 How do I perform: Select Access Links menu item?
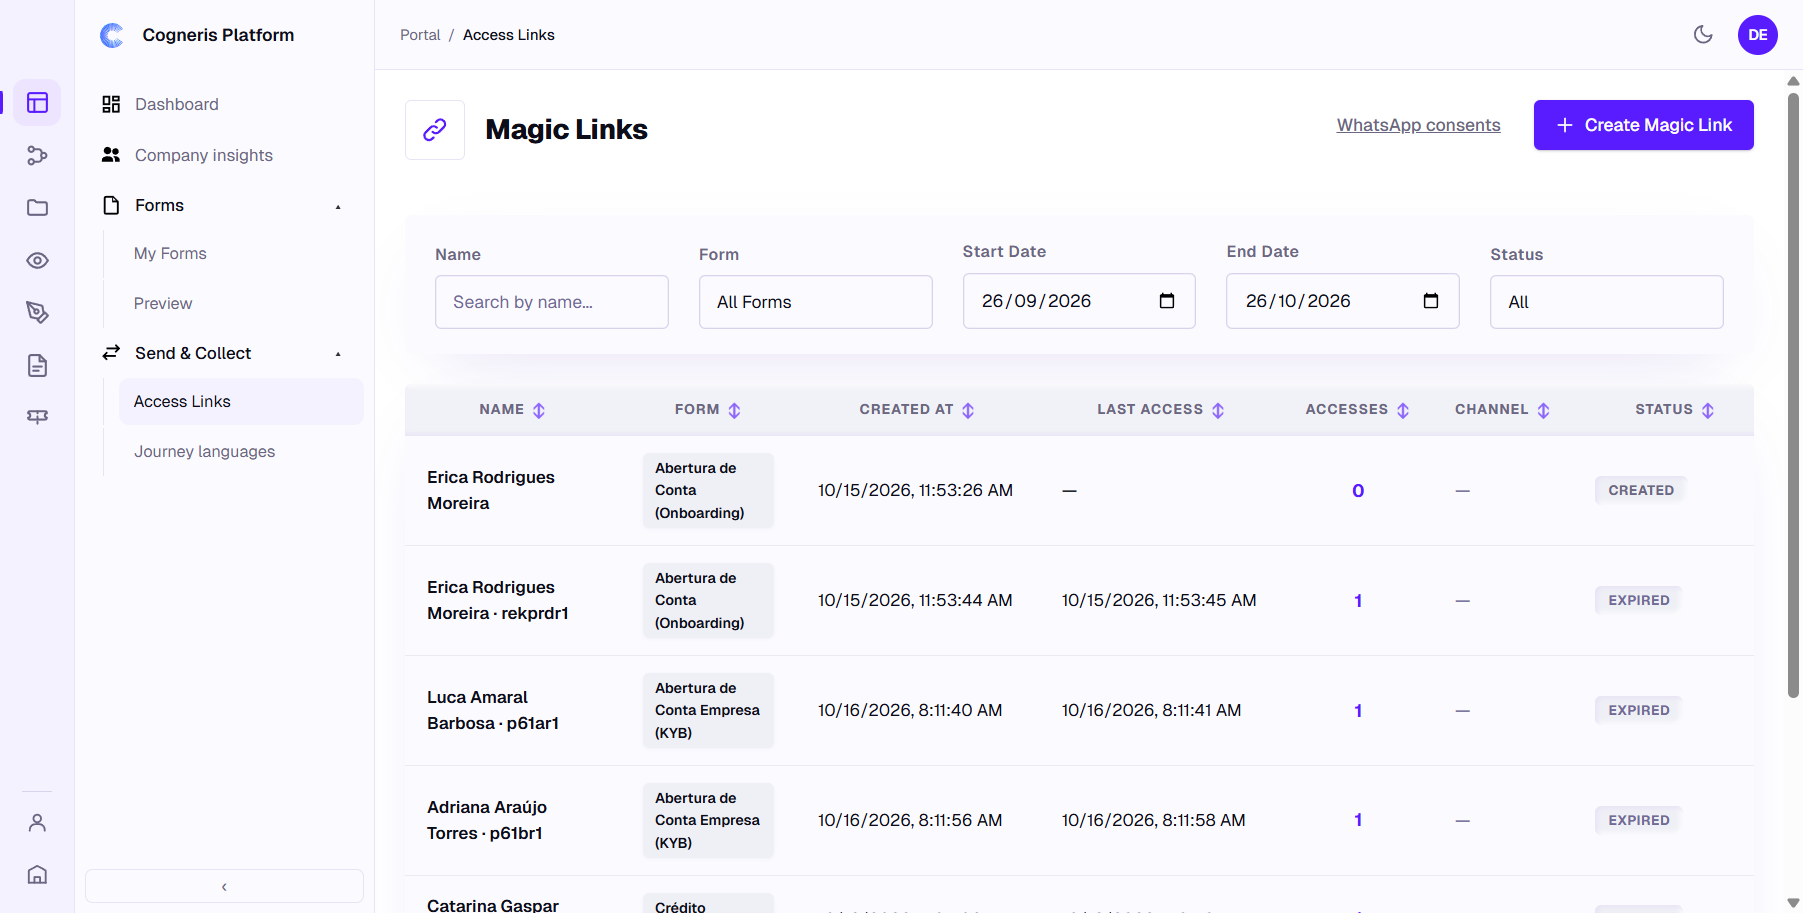tap(241, 401)
